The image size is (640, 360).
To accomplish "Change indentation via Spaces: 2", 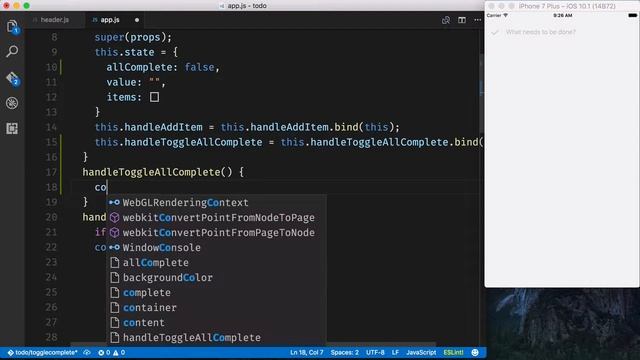I will point(344,352).
